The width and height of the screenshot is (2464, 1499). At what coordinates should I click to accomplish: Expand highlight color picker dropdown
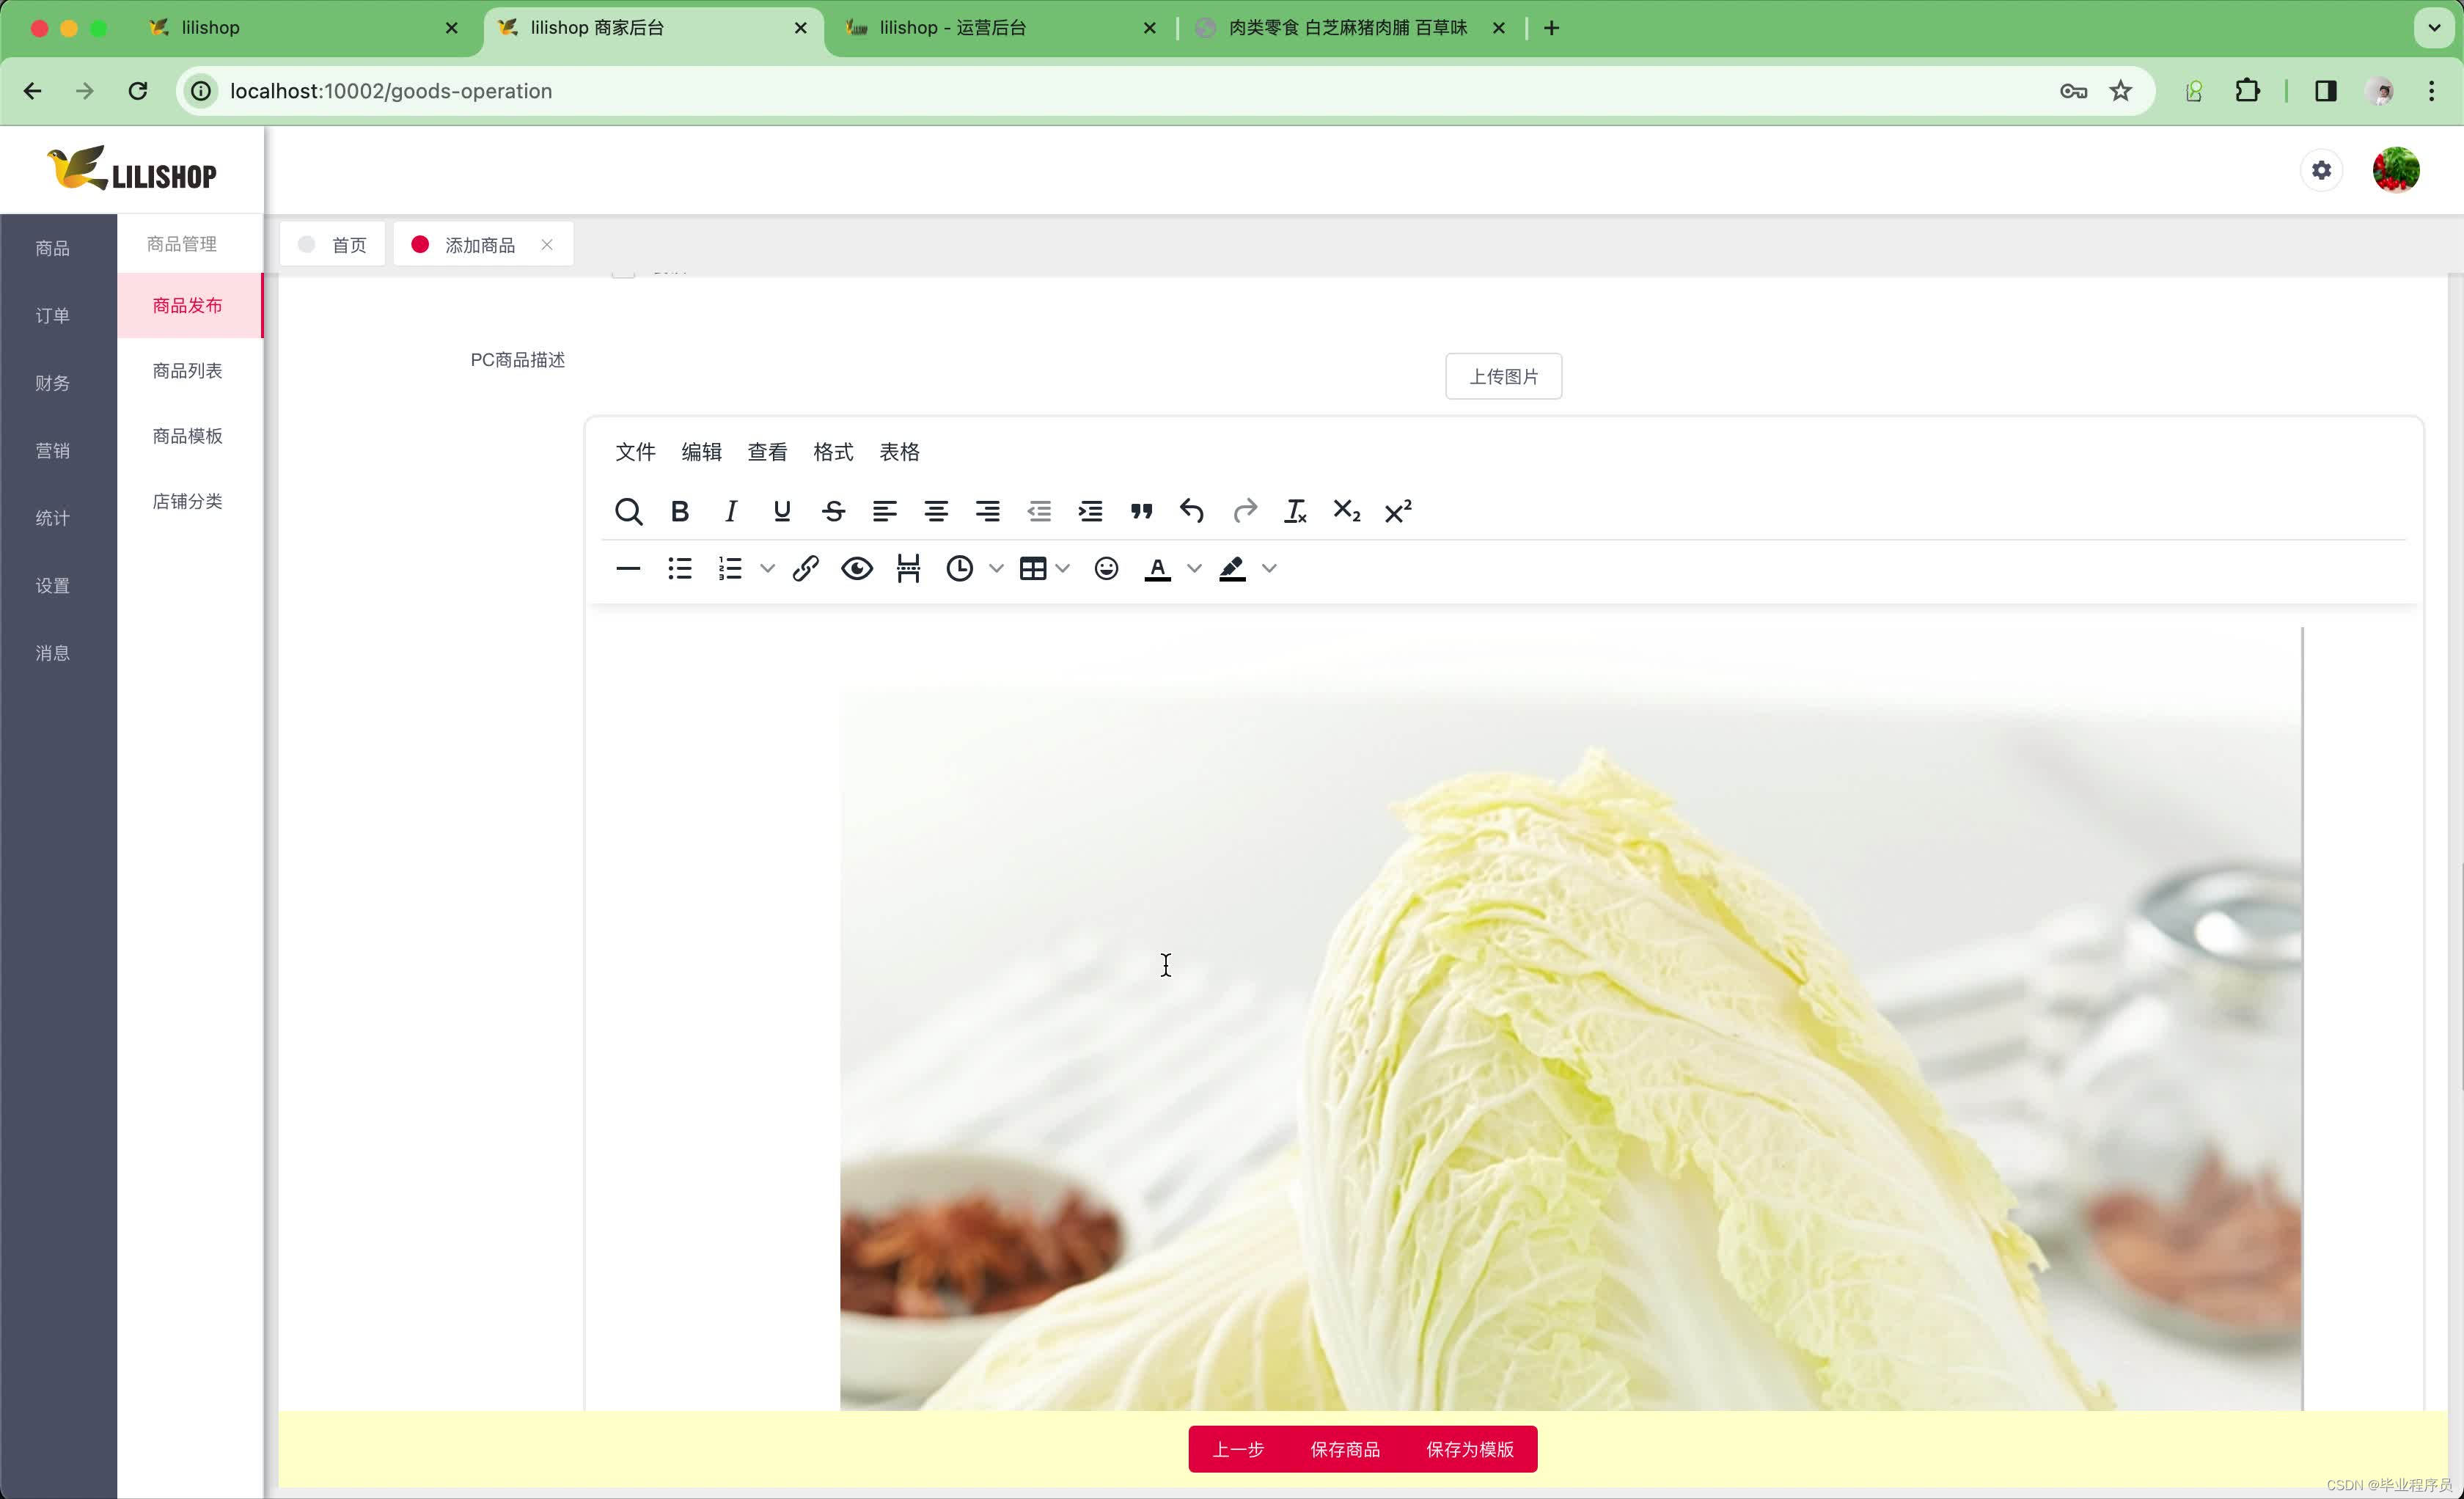tap(1269, 568)
